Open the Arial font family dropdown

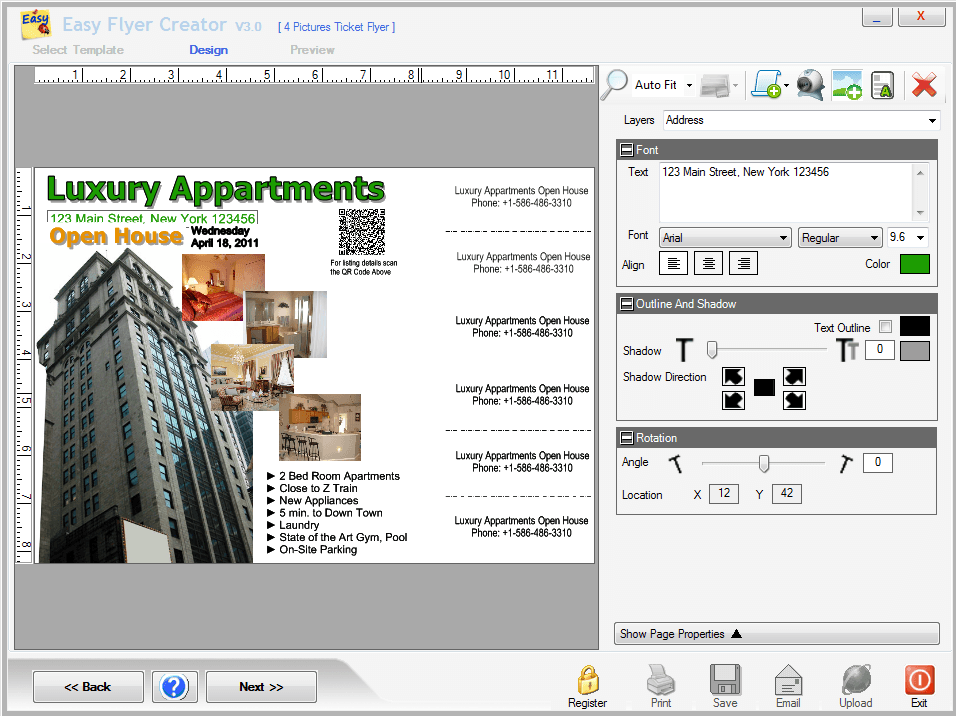coord(725,237)
